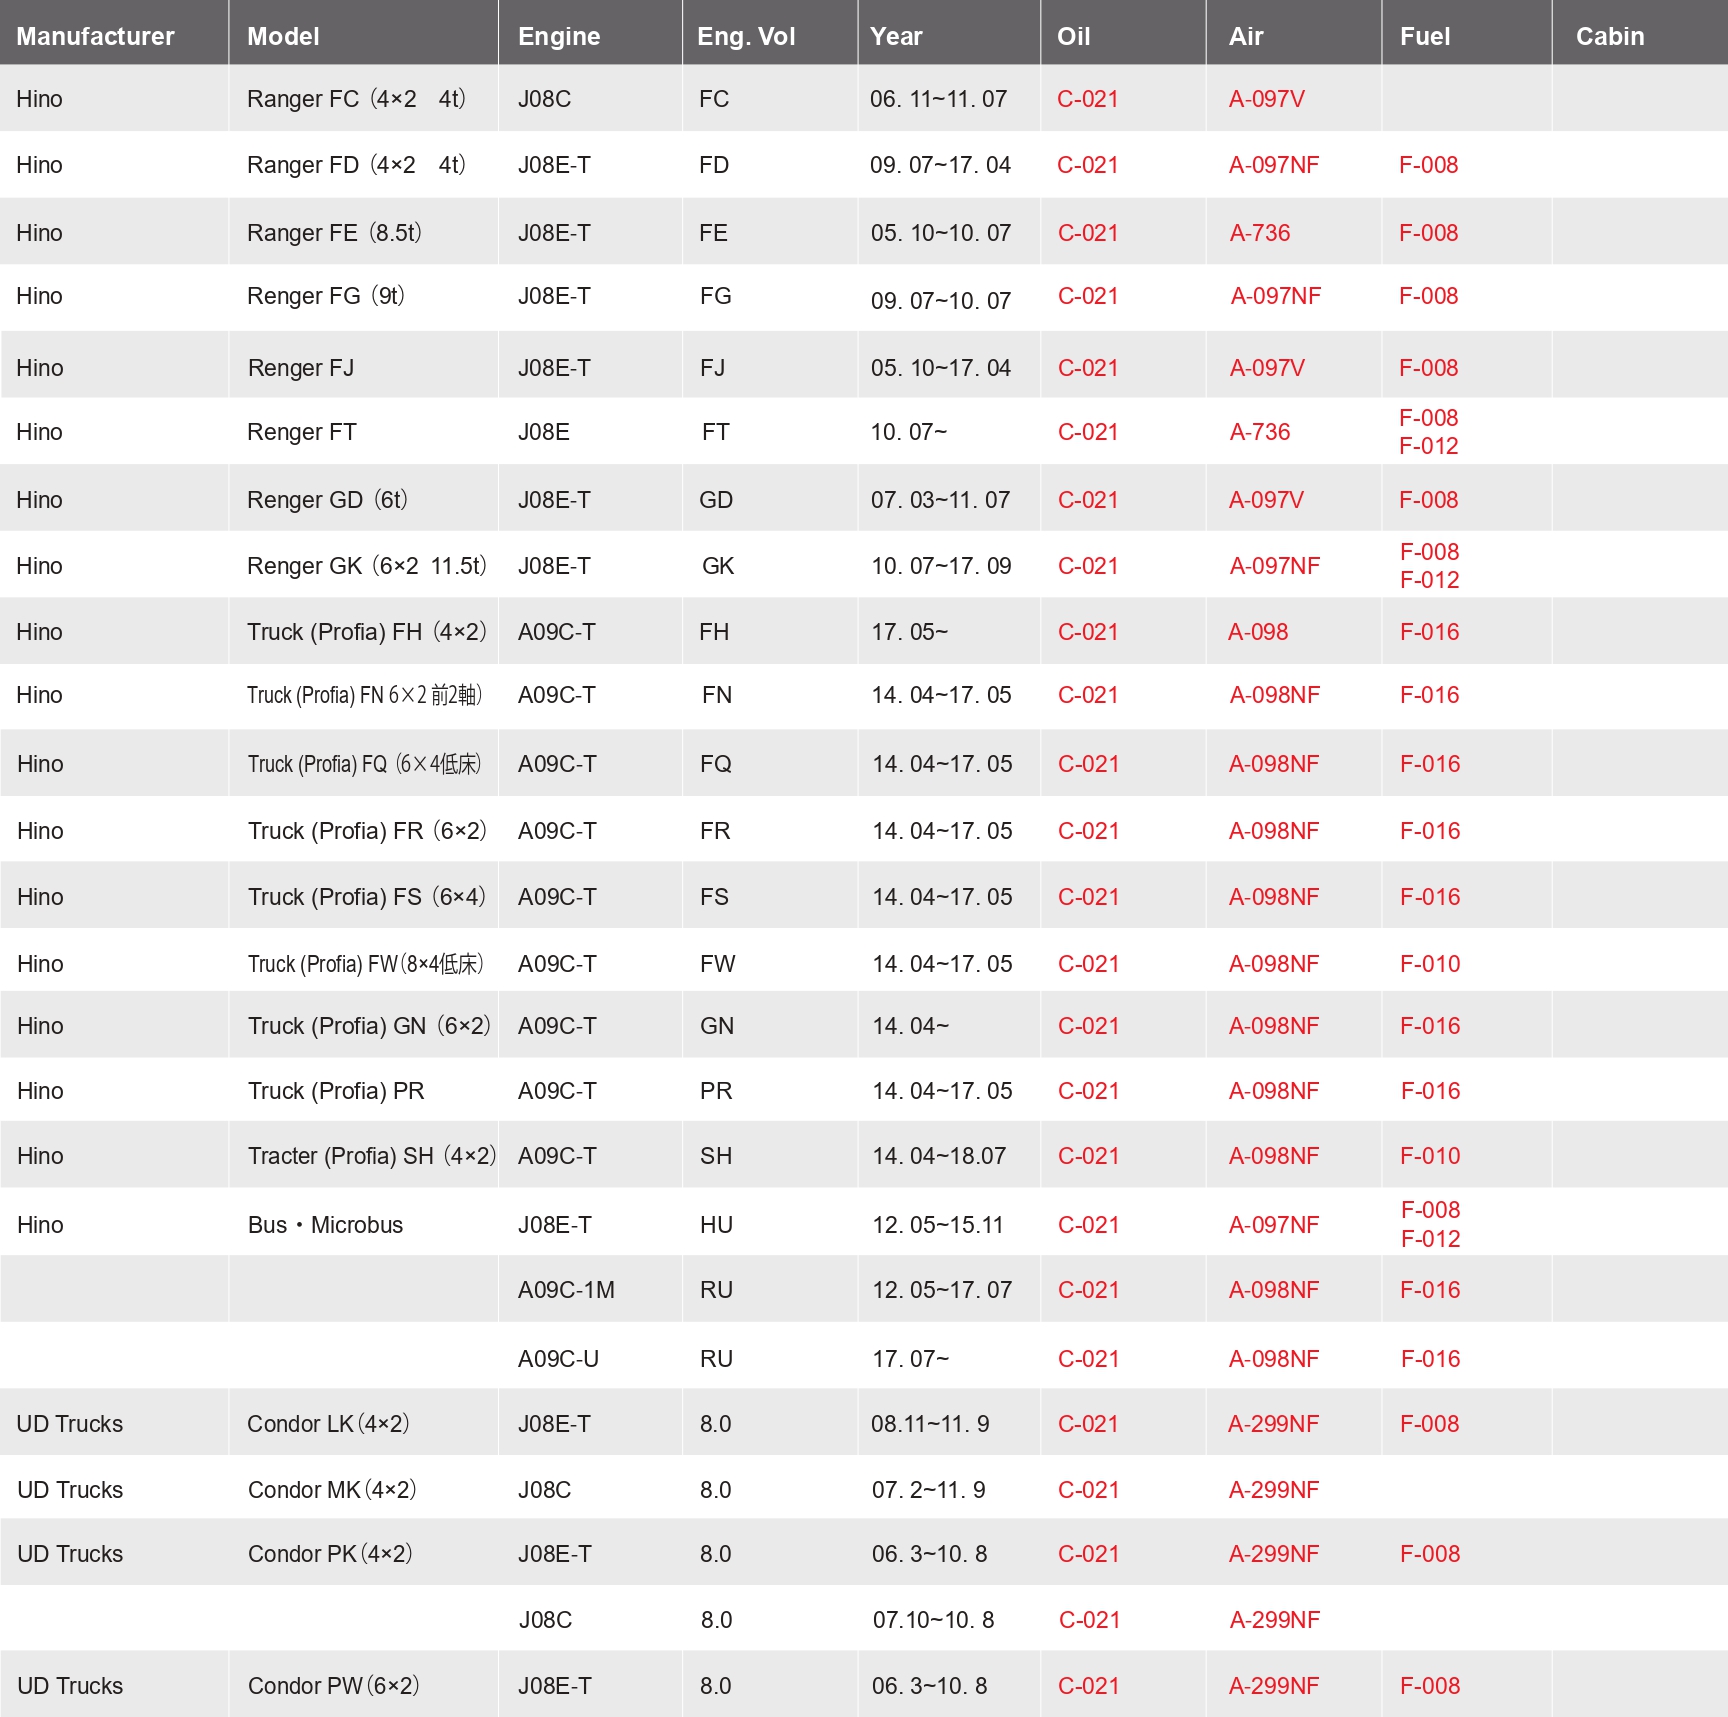The width and height of the screenshot is (1728, 1717).
Task: Click engine volume GK cell
Action: 718,566
